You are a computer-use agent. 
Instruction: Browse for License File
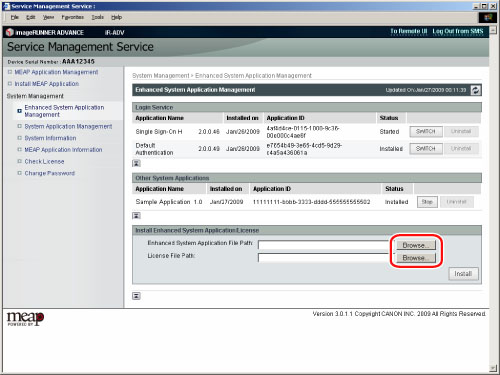(x=416, y=258)
